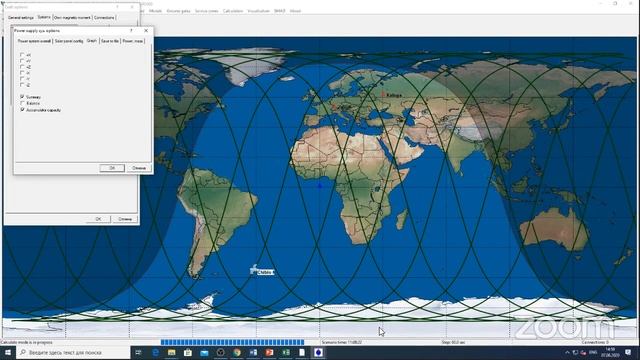The width and height of the screenshot is (640, 360).
Task: Click the Connections count in status bar
Action: [595, 342]
